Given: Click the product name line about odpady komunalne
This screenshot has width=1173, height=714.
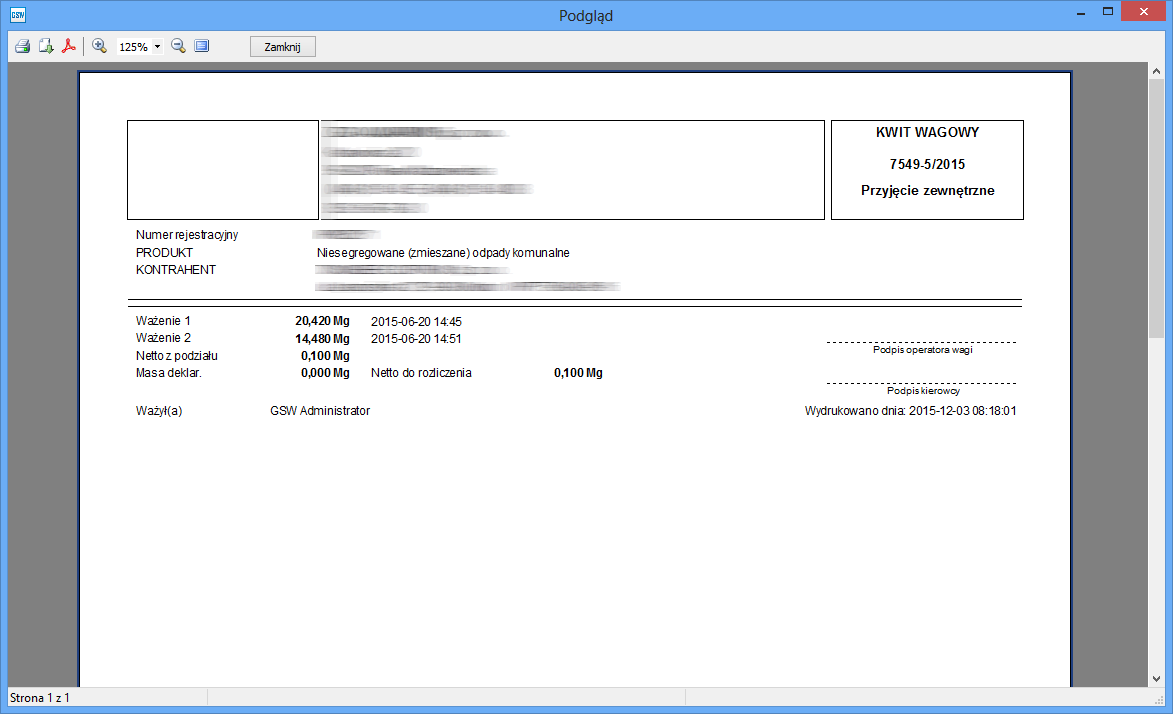Looking at the screenshot, I should coord(442,253).
